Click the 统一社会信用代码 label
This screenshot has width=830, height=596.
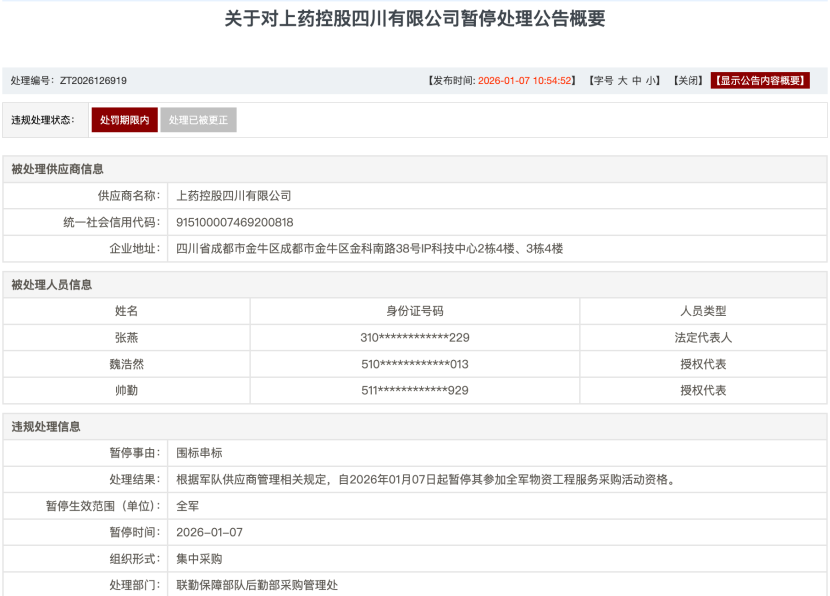pyautogui.click(x=111, y=222)
